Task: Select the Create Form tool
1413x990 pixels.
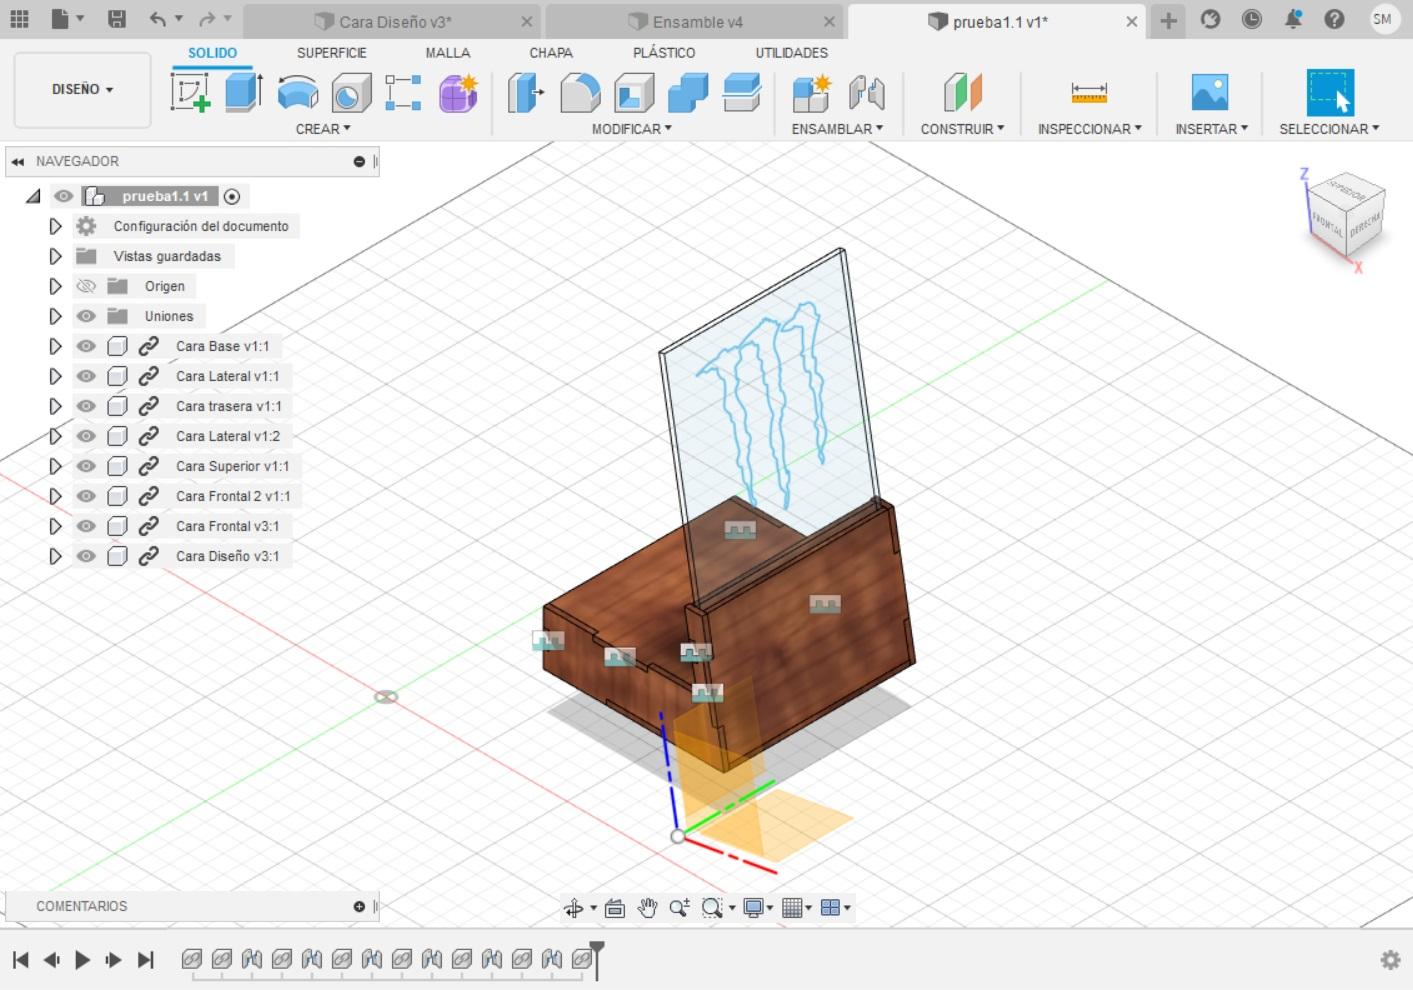Action: (x=458, y=93)
